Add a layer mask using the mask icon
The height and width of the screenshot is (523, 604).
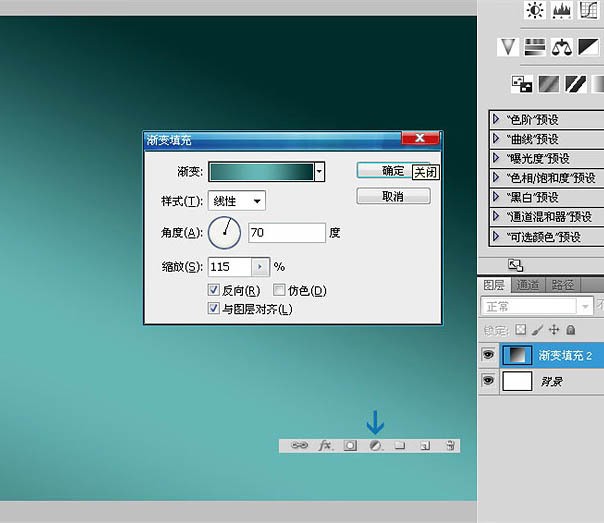click(x=350, y=446)
